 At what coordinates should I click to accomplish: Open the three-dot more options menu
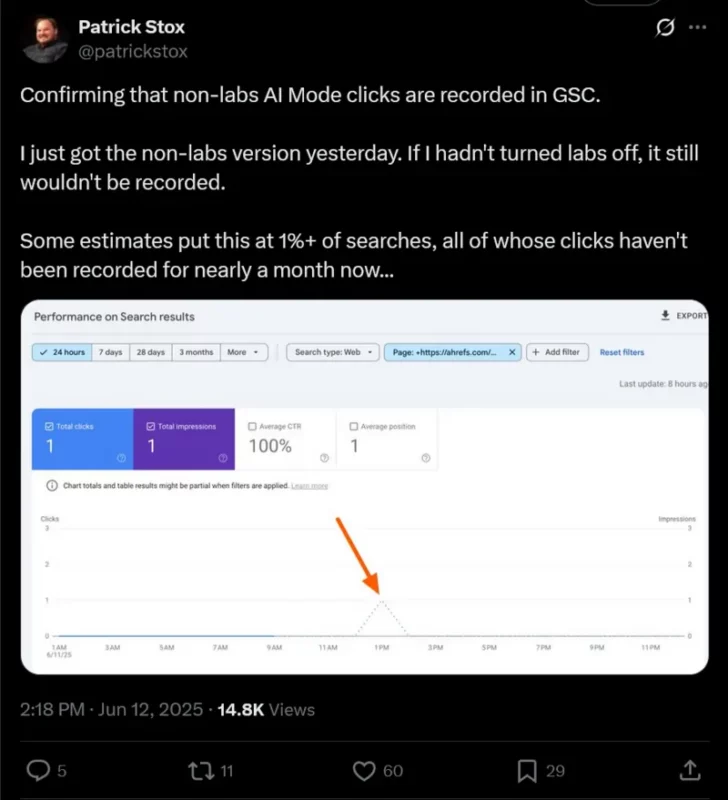[x=697, y=27]
